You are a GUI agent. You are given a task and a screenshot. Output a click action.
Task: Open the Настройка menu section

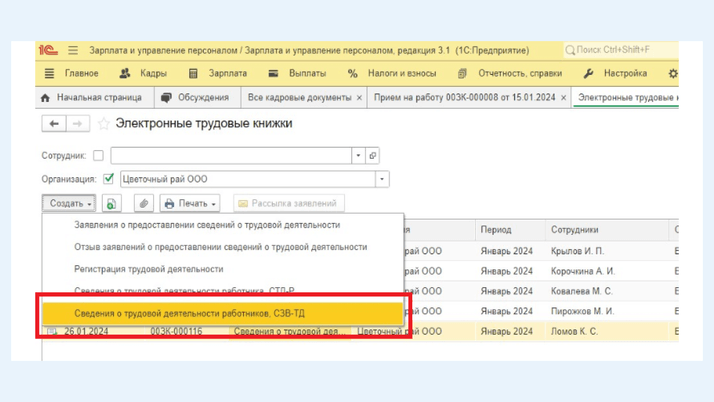tap(625, 73)
